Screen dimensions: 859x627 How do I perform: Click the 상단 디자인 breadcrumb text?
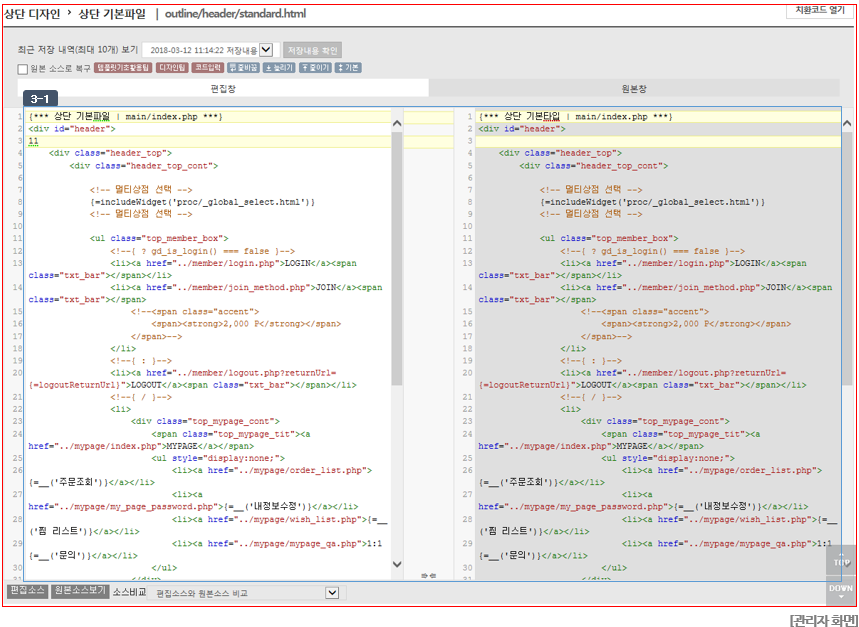pos(32,14)
